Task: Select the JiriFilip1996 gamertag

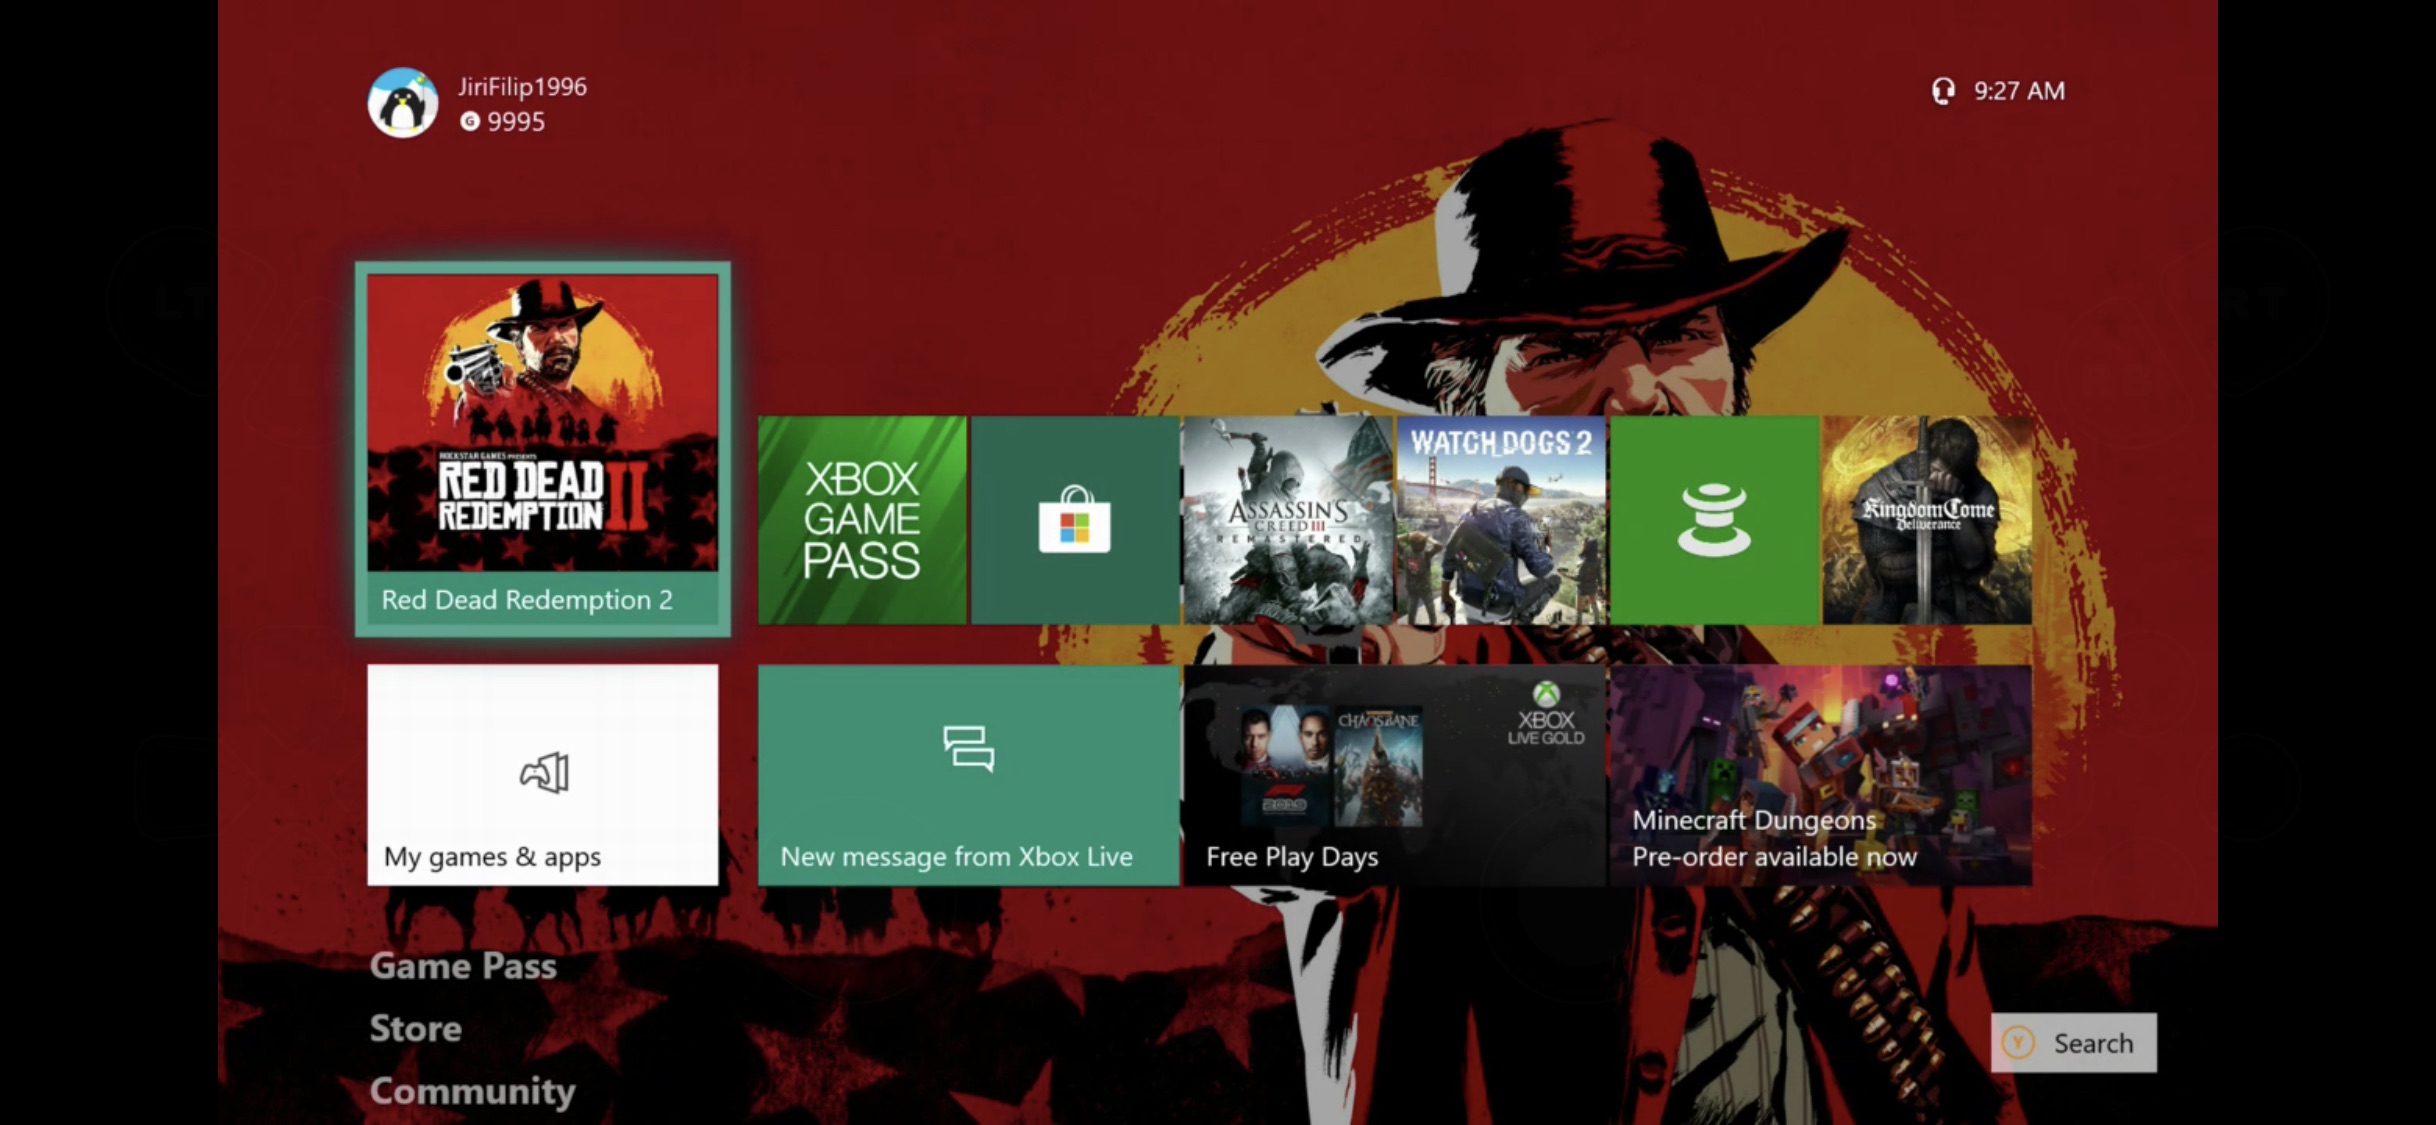Action: point(522,87)
